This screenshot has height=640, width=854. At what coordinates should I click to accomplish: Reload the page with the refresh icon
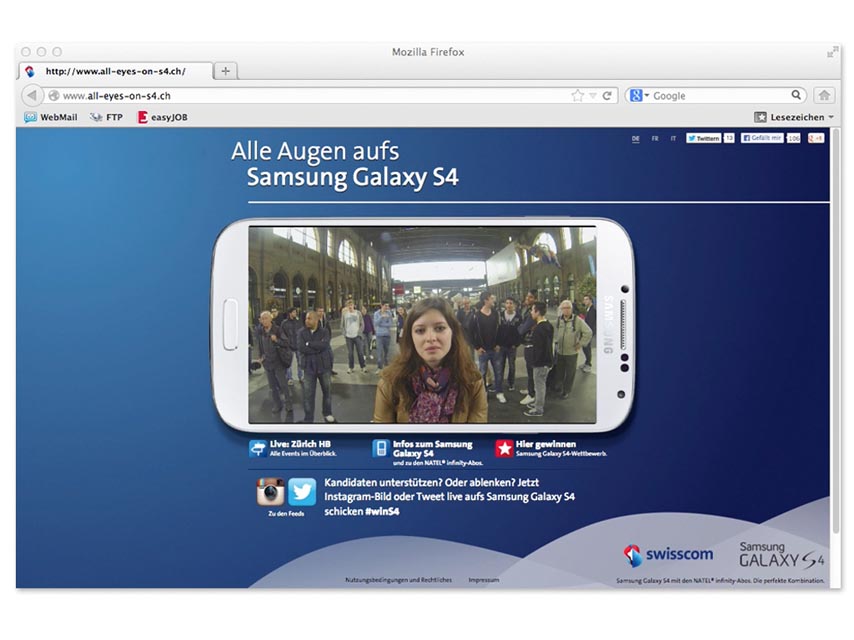tap(607, 96)
